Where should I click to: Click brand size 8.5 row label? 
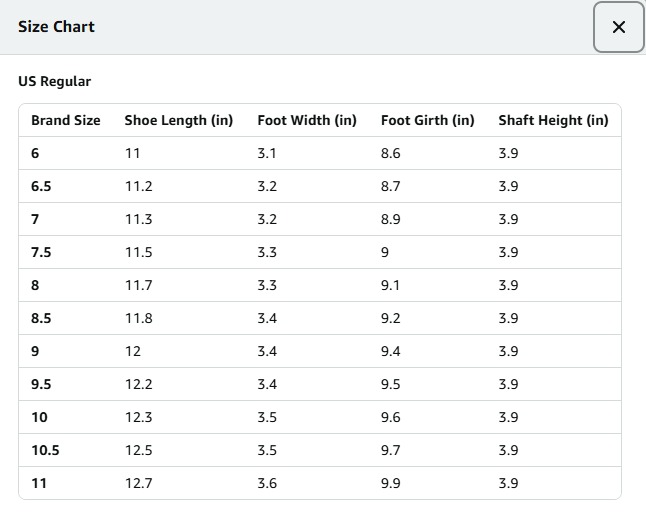tap(42, 318)
